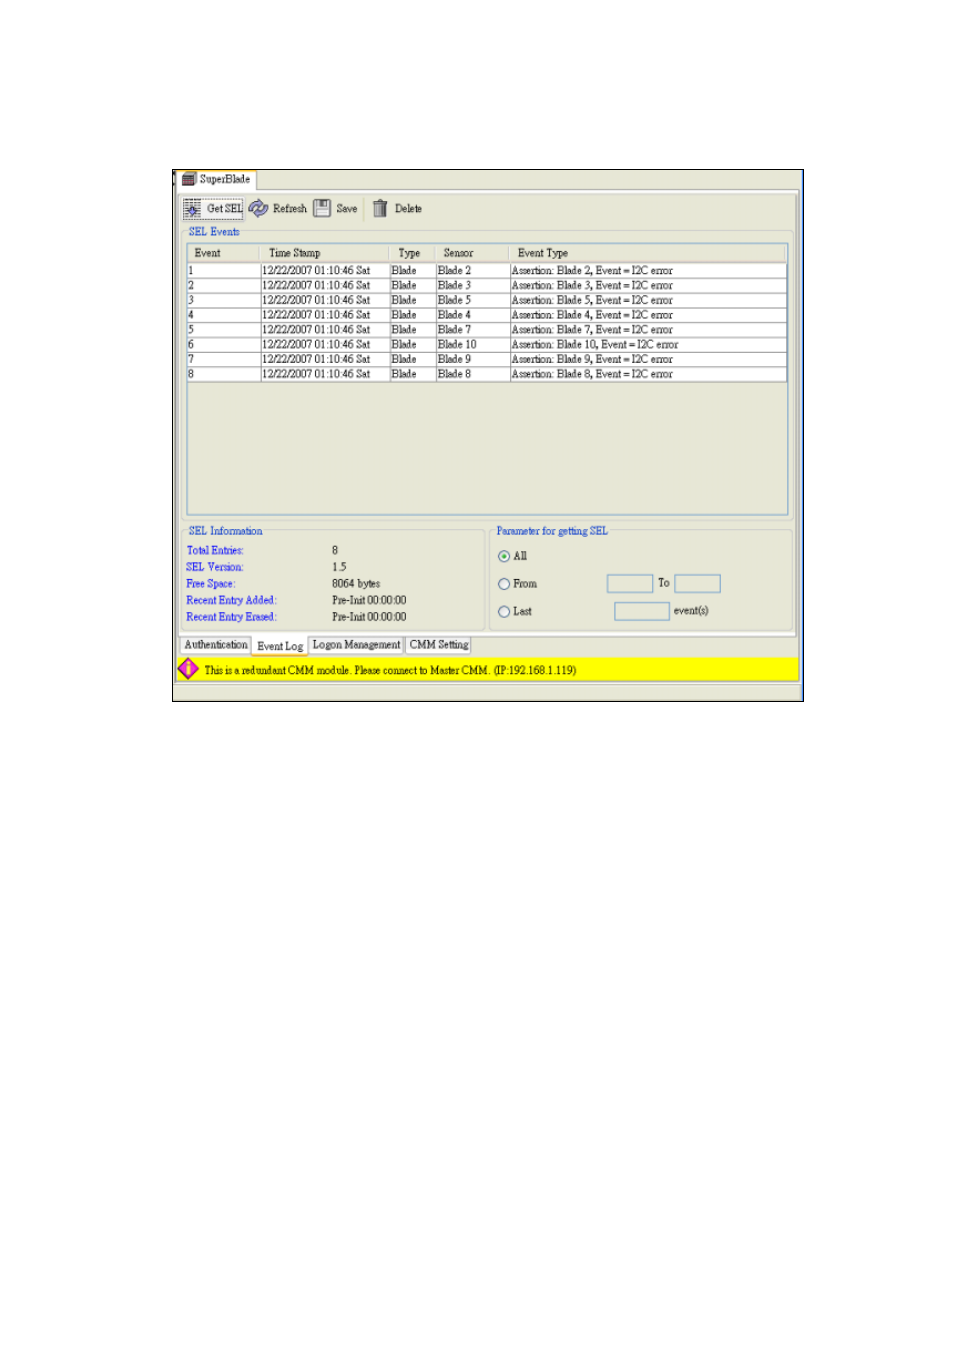Viewport: 954px width, 1369px height.
Task: Click the Refresh button label
Action: (x=290, y=209)
